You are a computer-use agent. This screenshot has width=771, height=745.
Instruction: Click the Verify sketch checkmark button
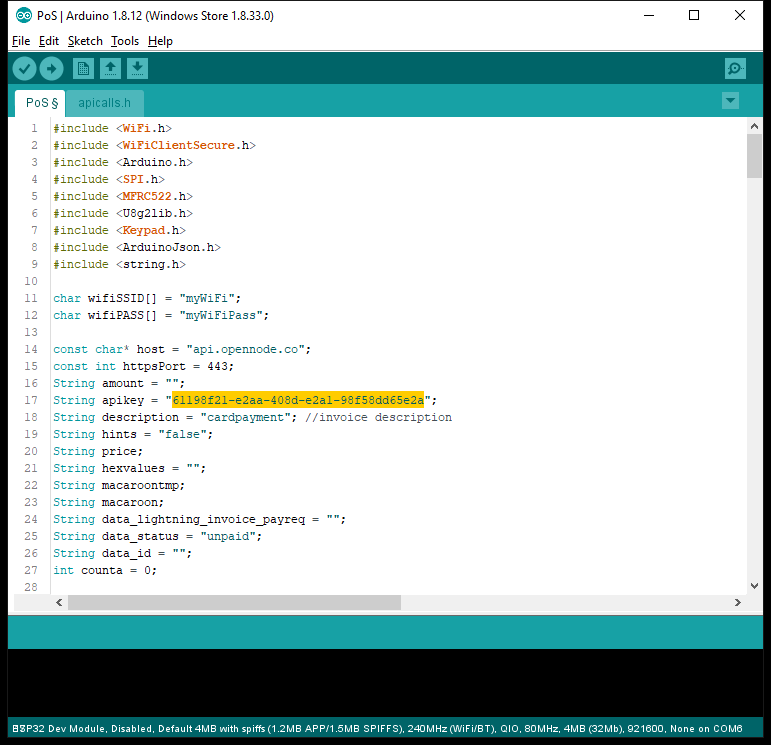point(24,69)
